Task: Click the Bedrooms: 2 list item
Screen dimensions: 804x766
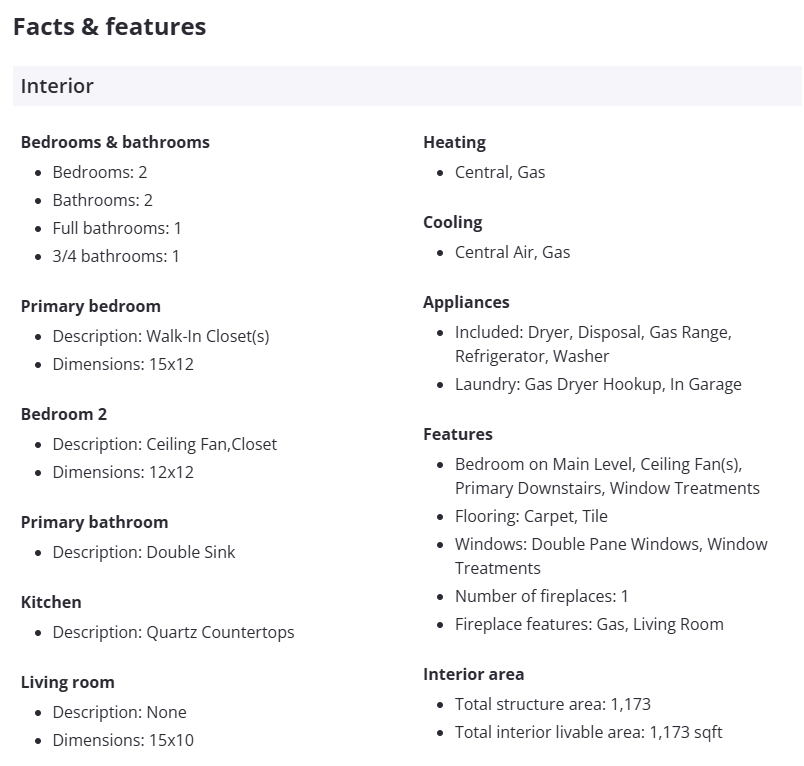Action: (x=100, y=172)
